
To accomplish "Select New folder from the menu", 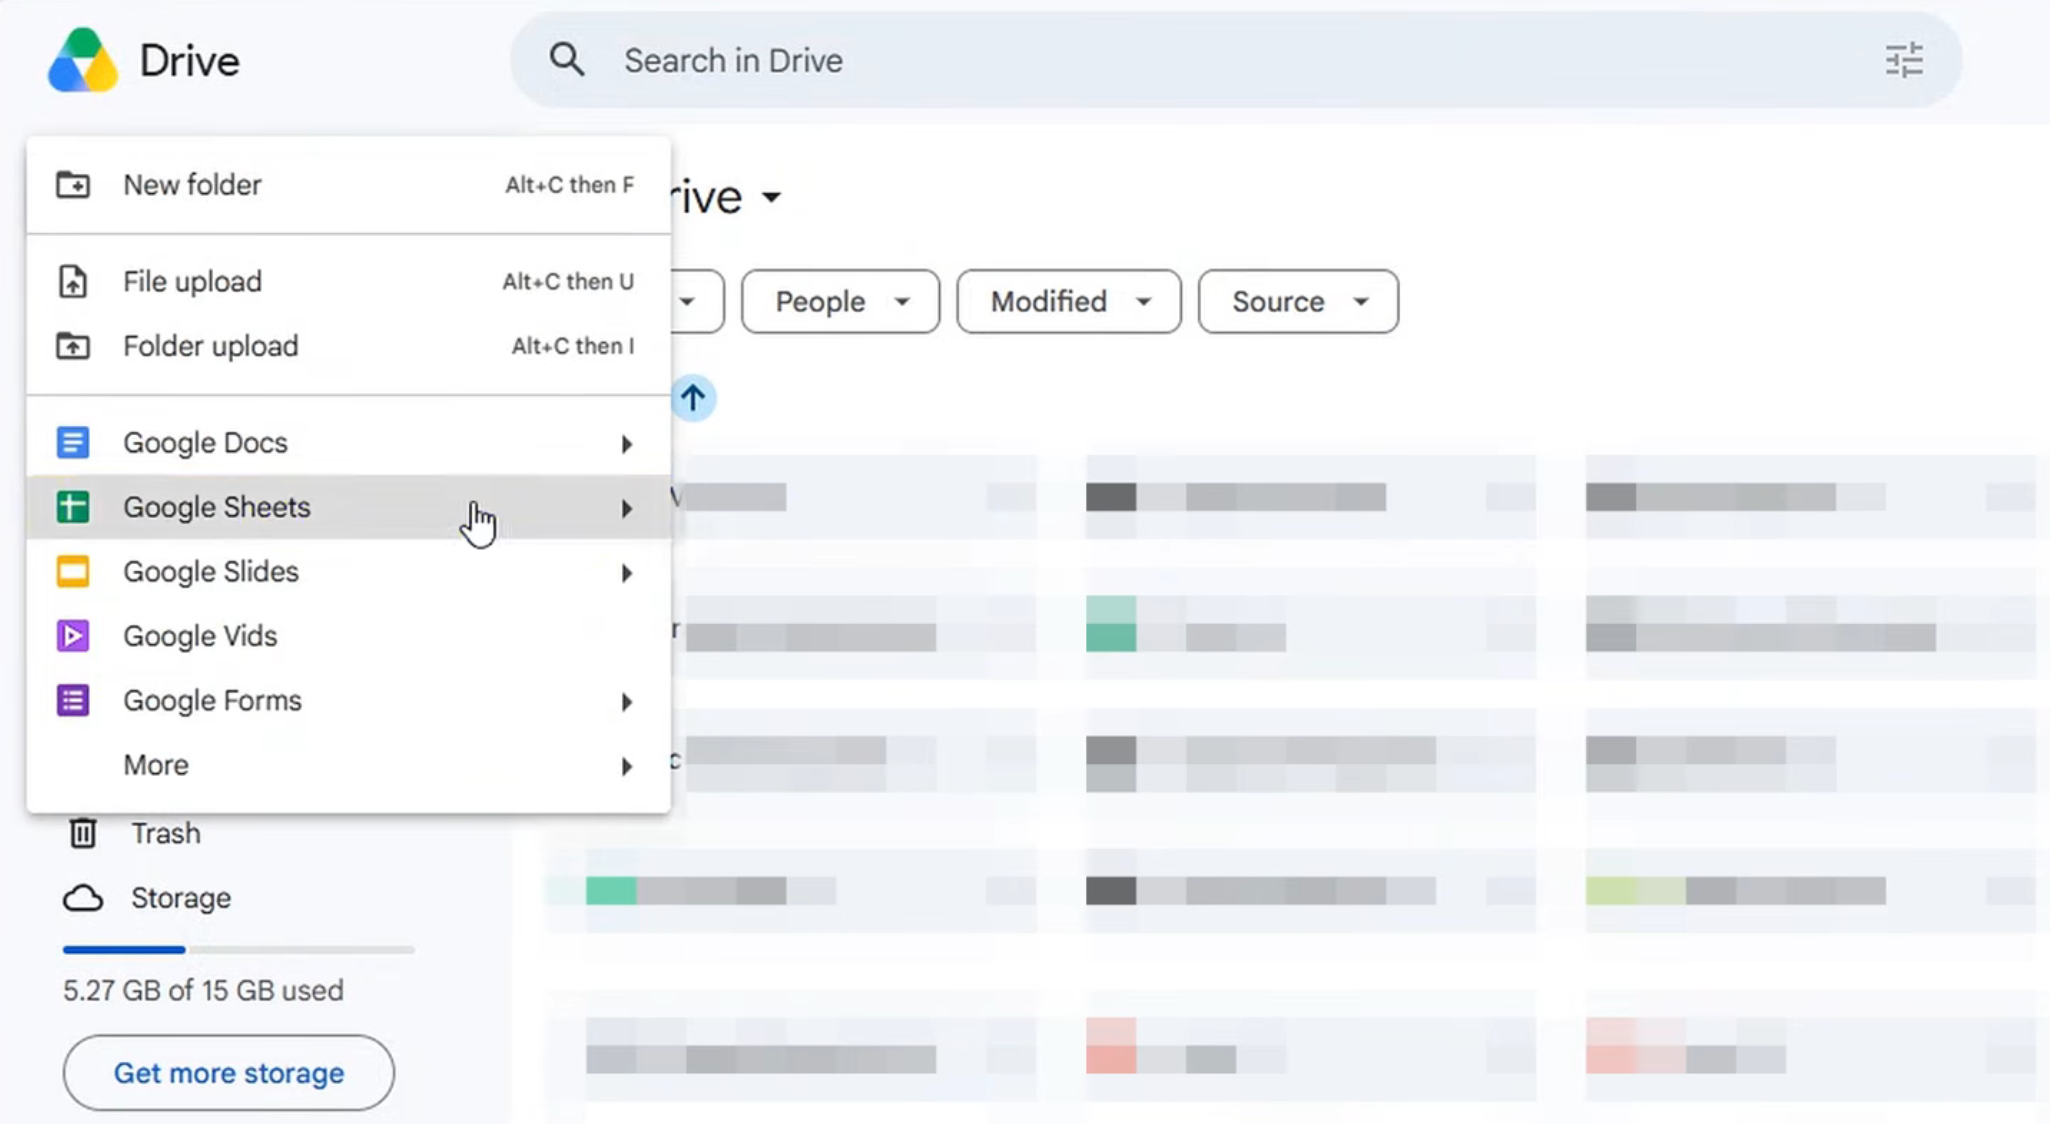I will (348, 185).
